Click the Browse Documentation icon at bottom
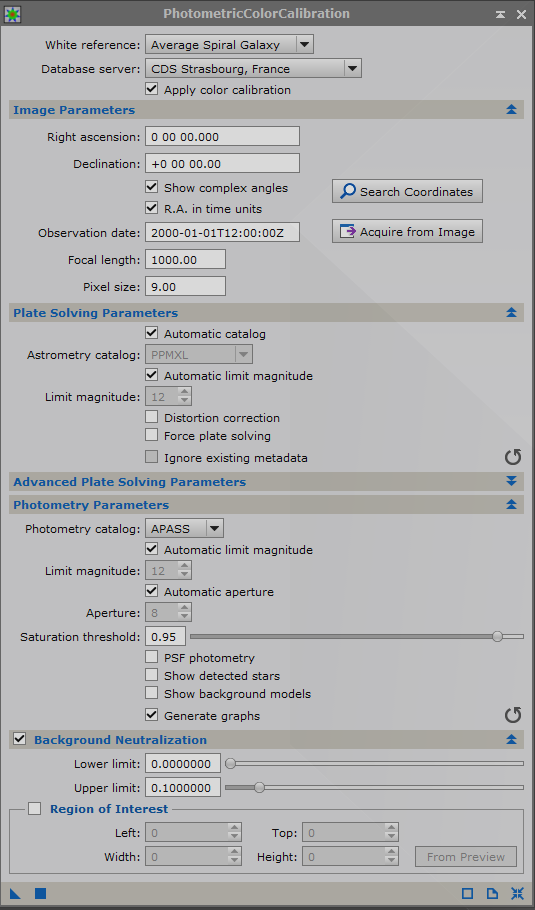Viewport: 535px width, 910px height. [492, 893]
